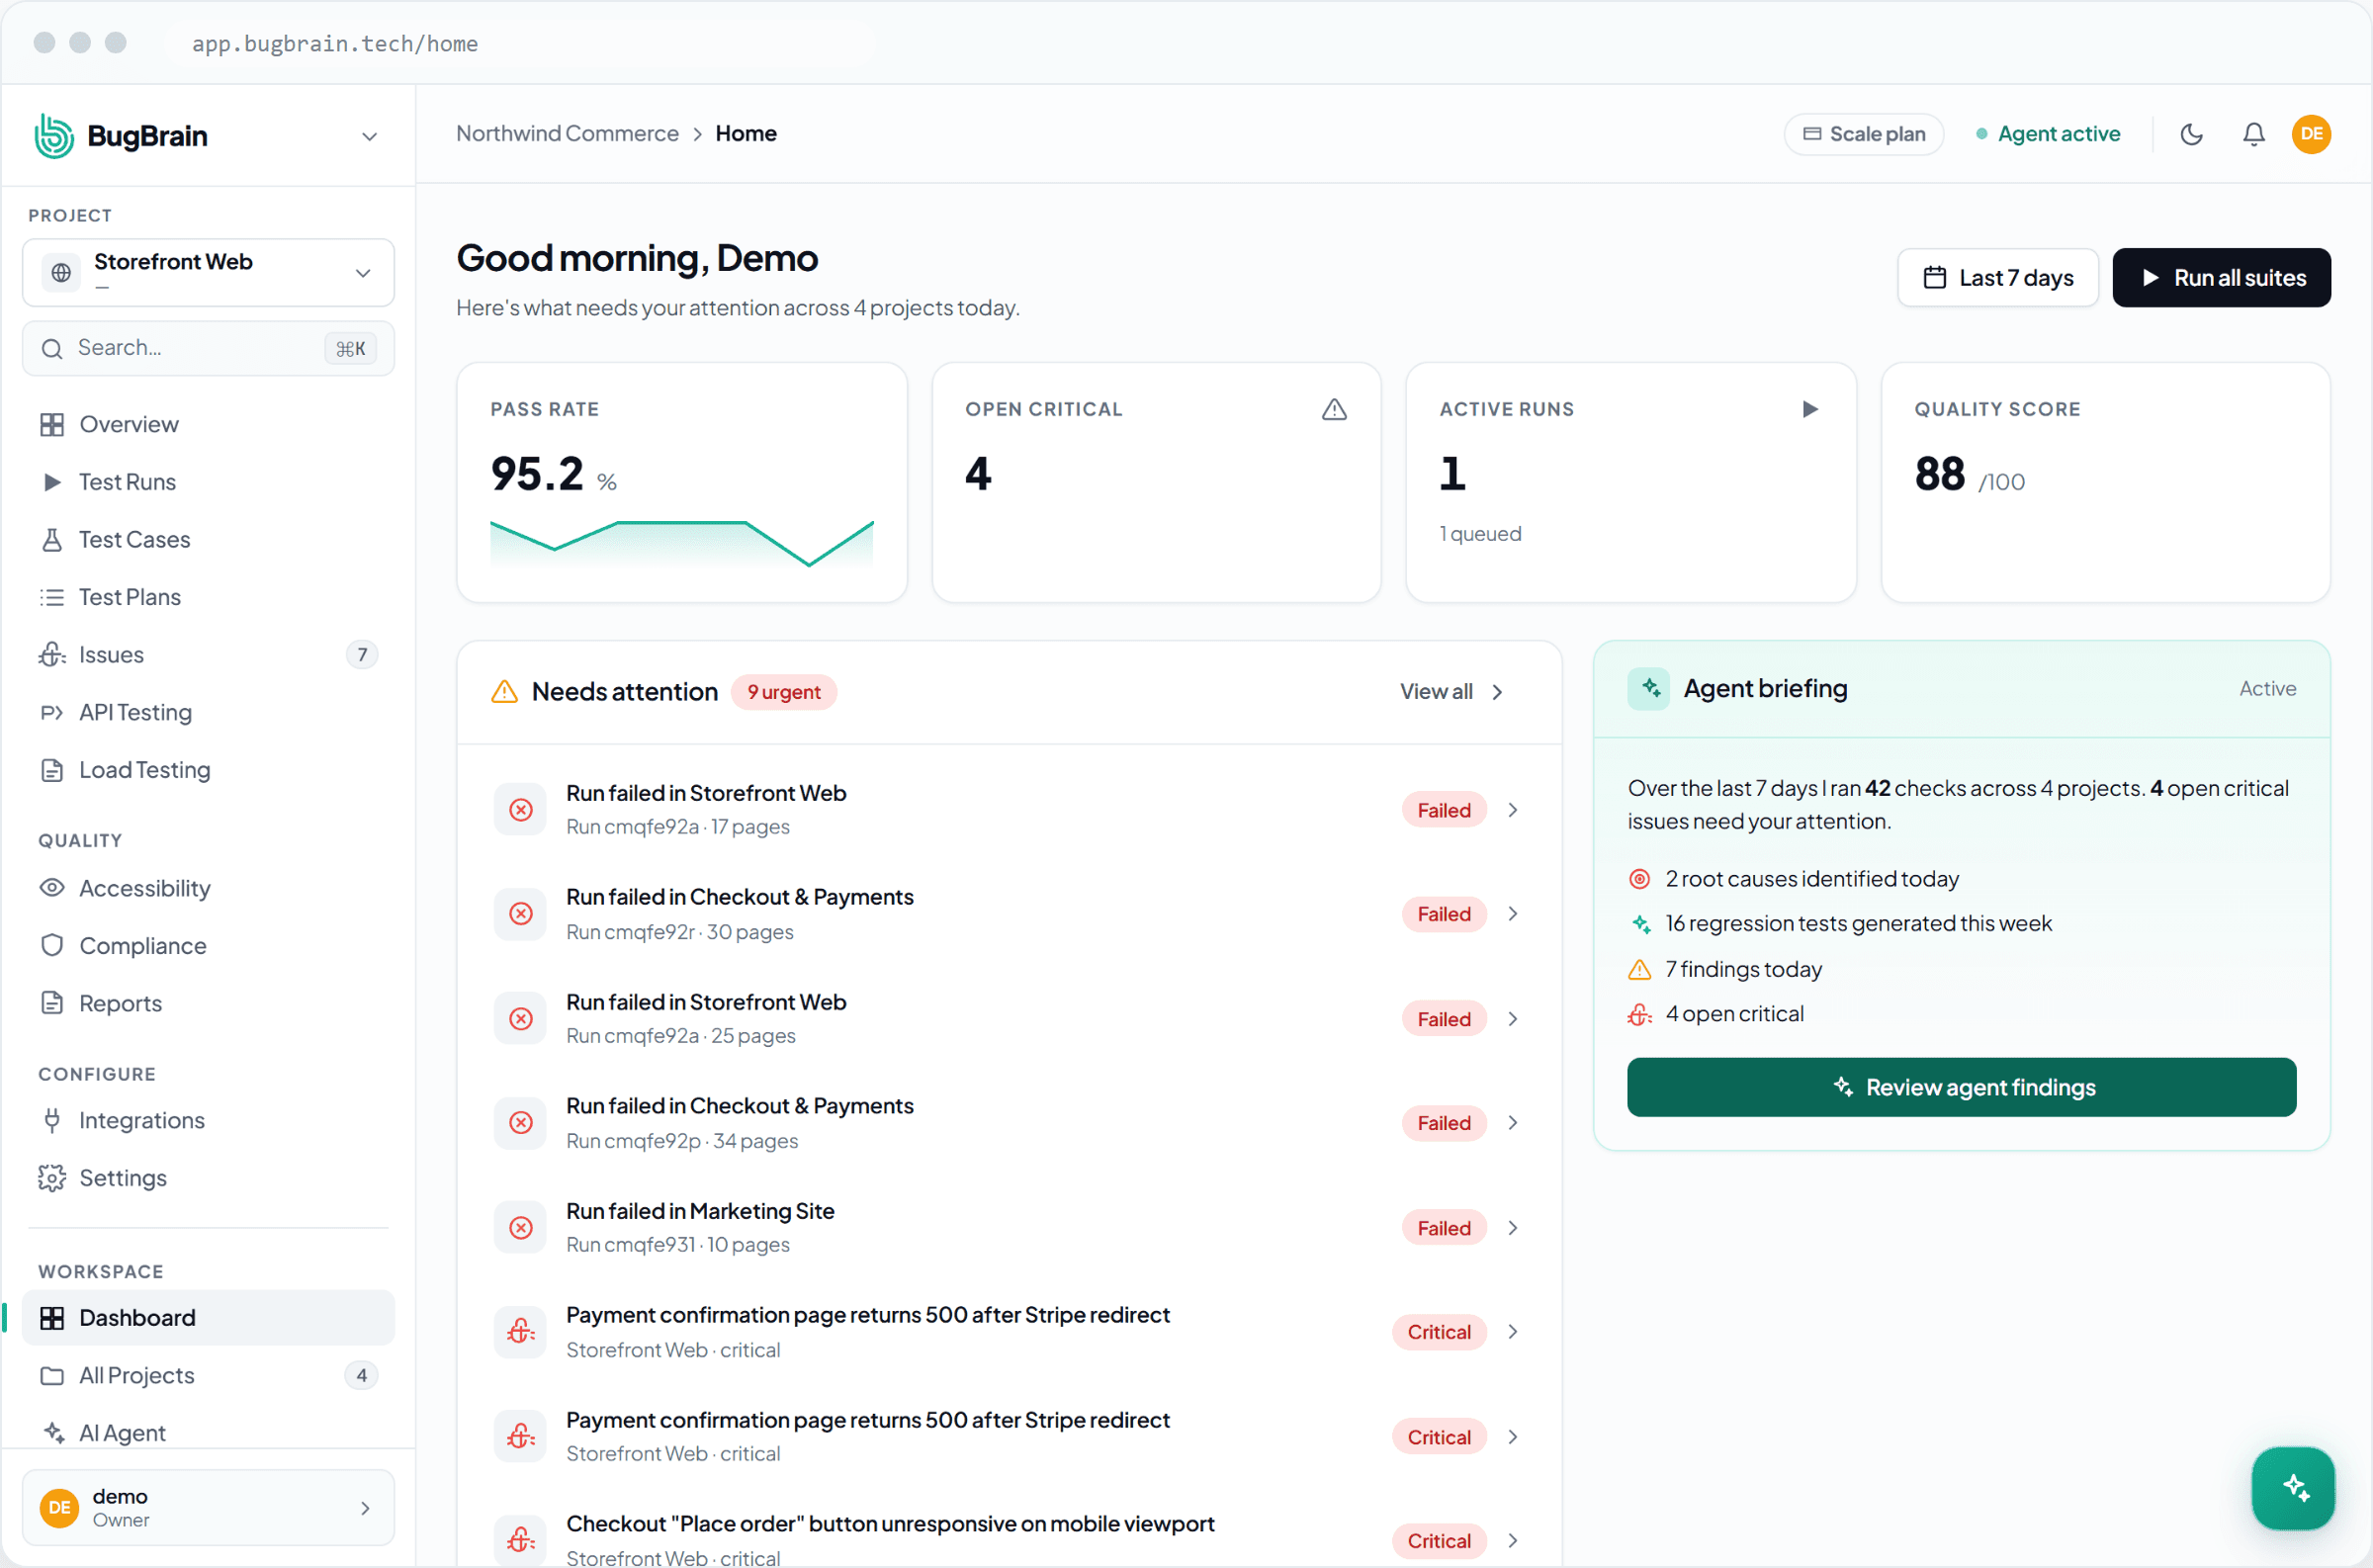Click the Active Runs play icon
The width and height of the screenshot is (2373, 1568).
[x=1810, y=409]
